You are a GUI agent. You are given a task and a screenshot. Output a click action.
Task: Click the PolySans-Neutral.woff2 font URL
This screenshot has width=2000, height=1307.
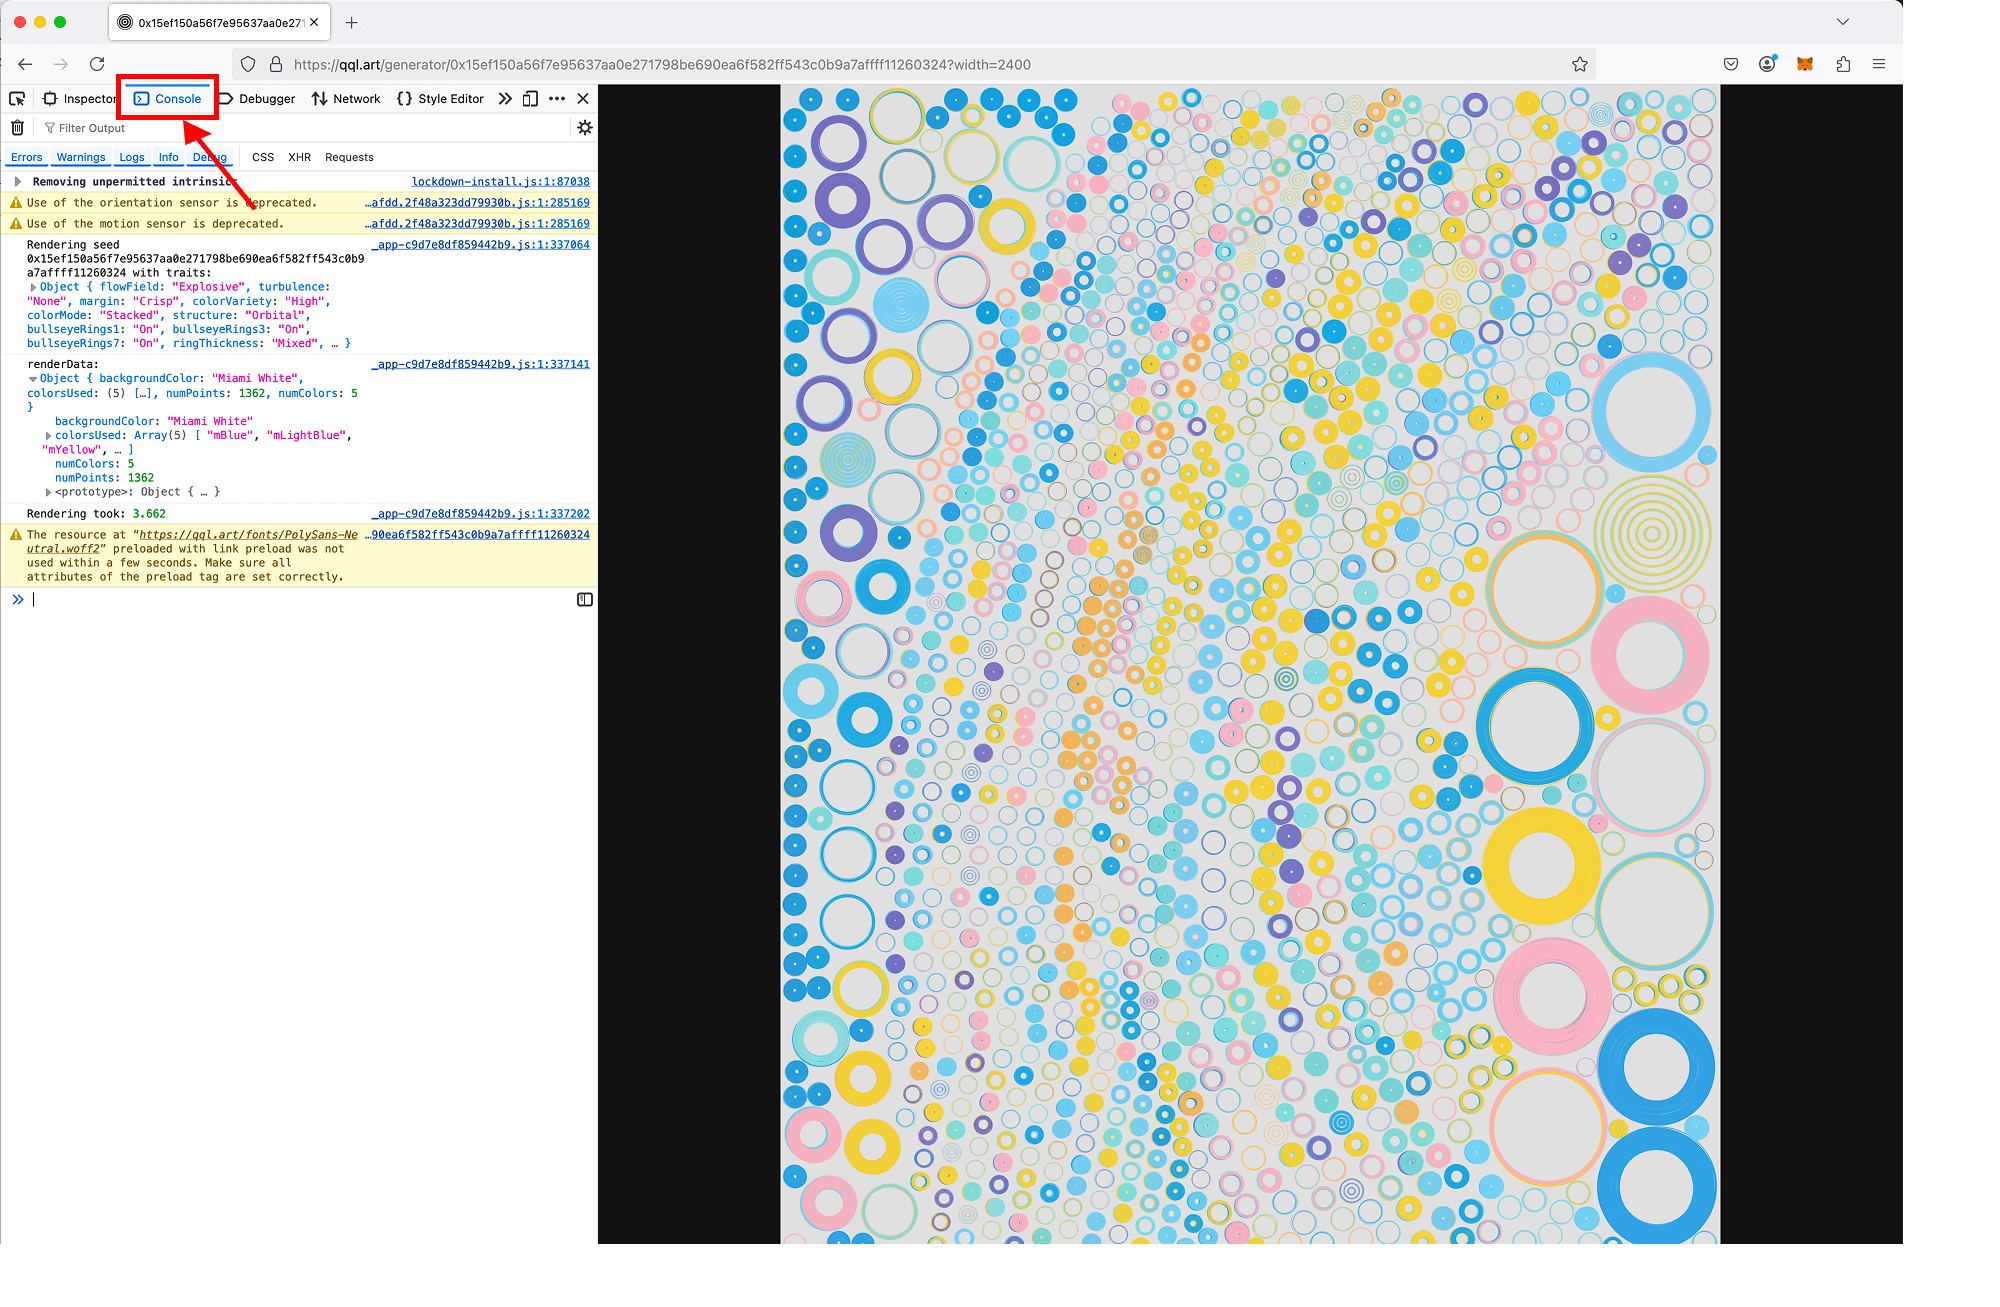247,535
